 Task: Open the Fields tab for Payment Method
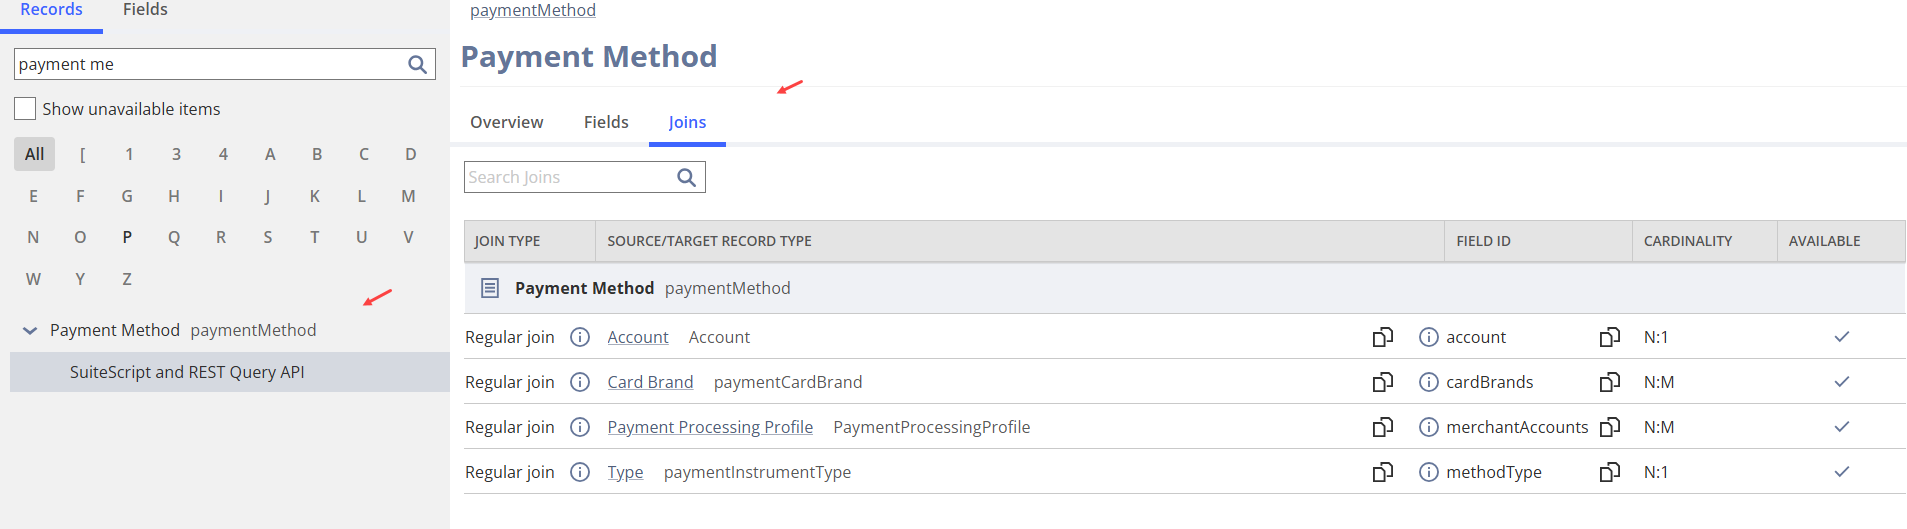click(606, 122)
